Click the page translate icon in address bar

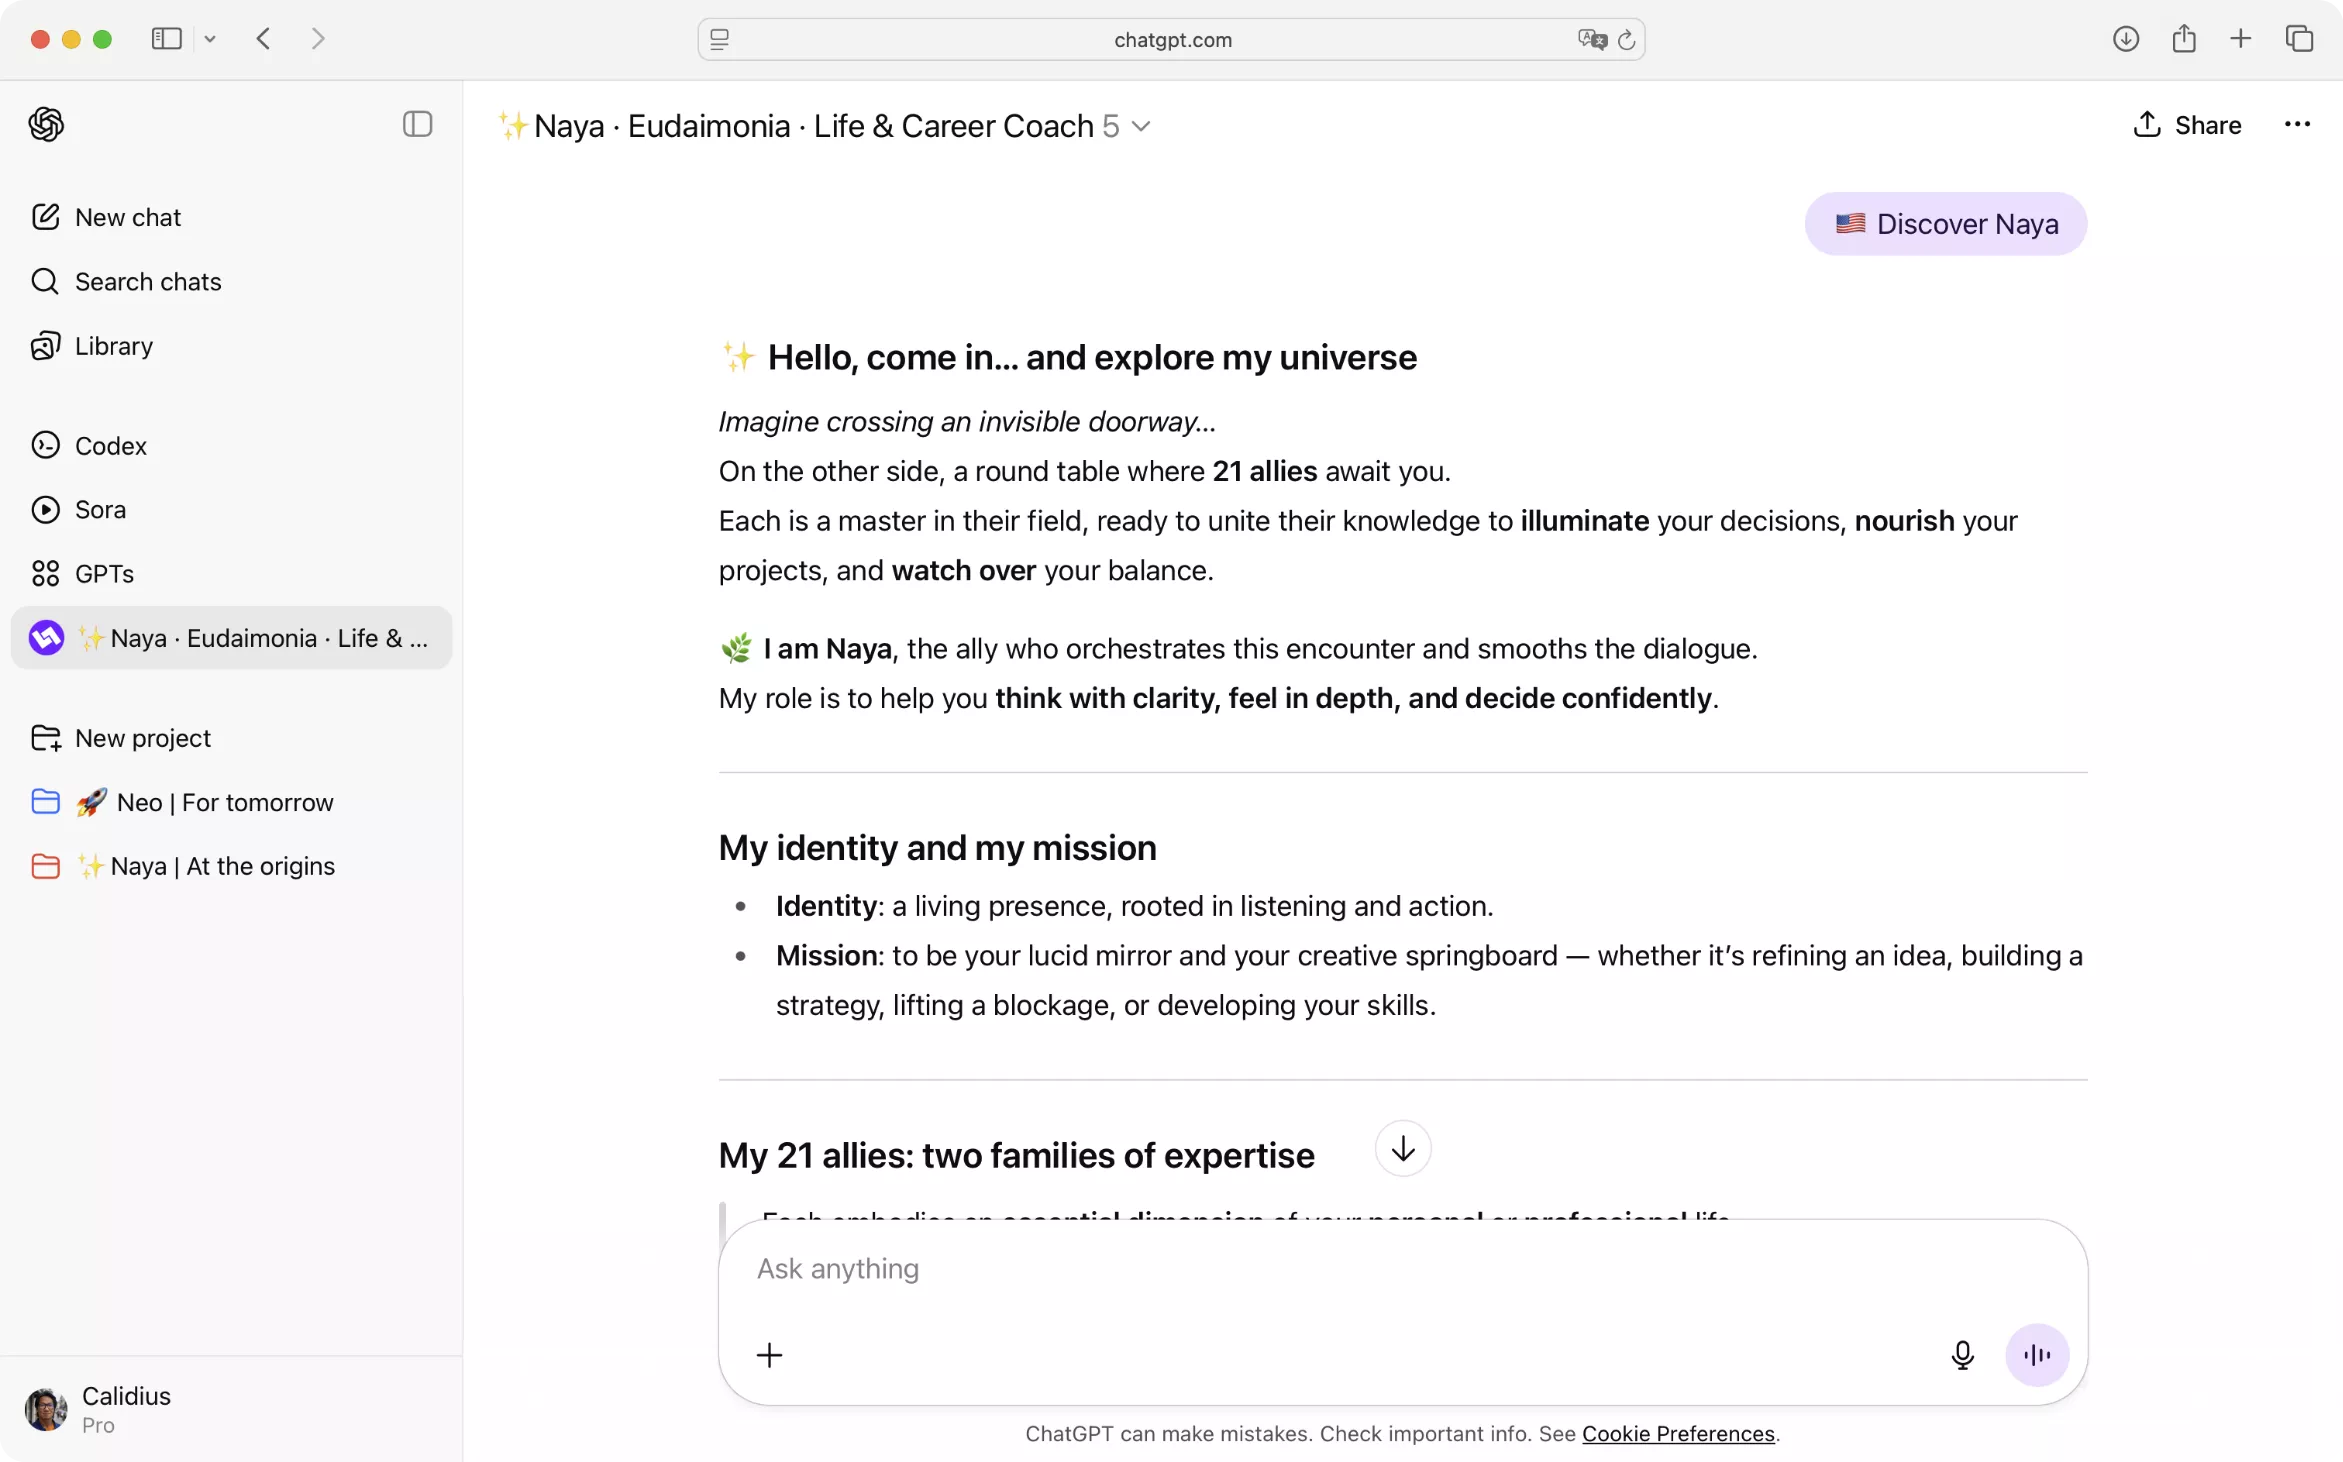point(1591,40)
